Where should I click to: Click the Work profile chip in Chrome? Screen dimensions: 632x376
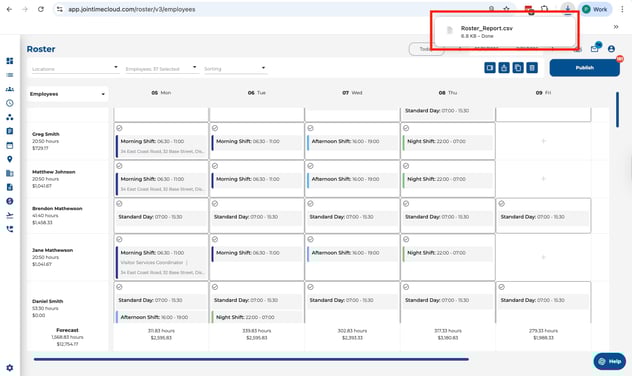tap(595, 9)
